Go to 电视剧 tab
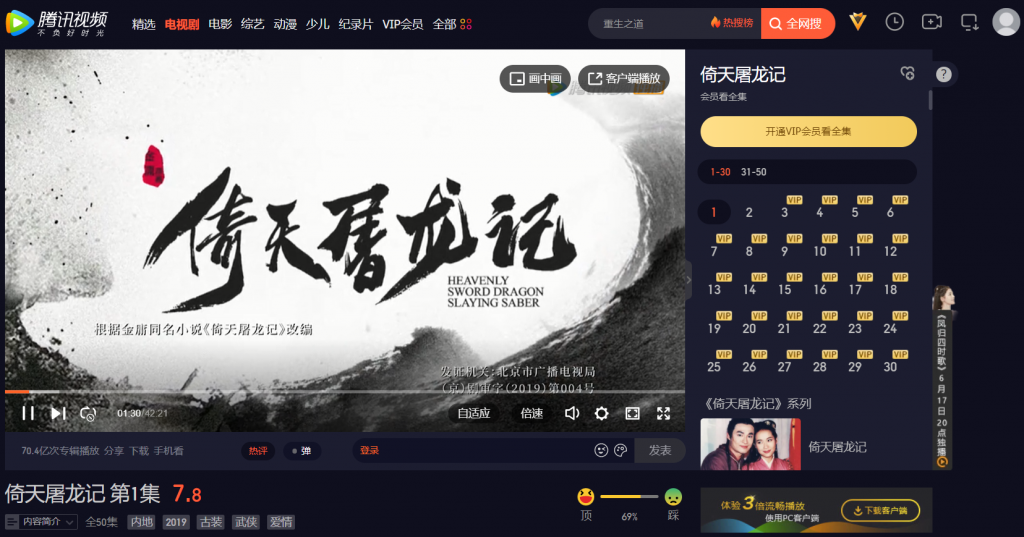This screenshot has width=1024, height=537. [182, 24]
